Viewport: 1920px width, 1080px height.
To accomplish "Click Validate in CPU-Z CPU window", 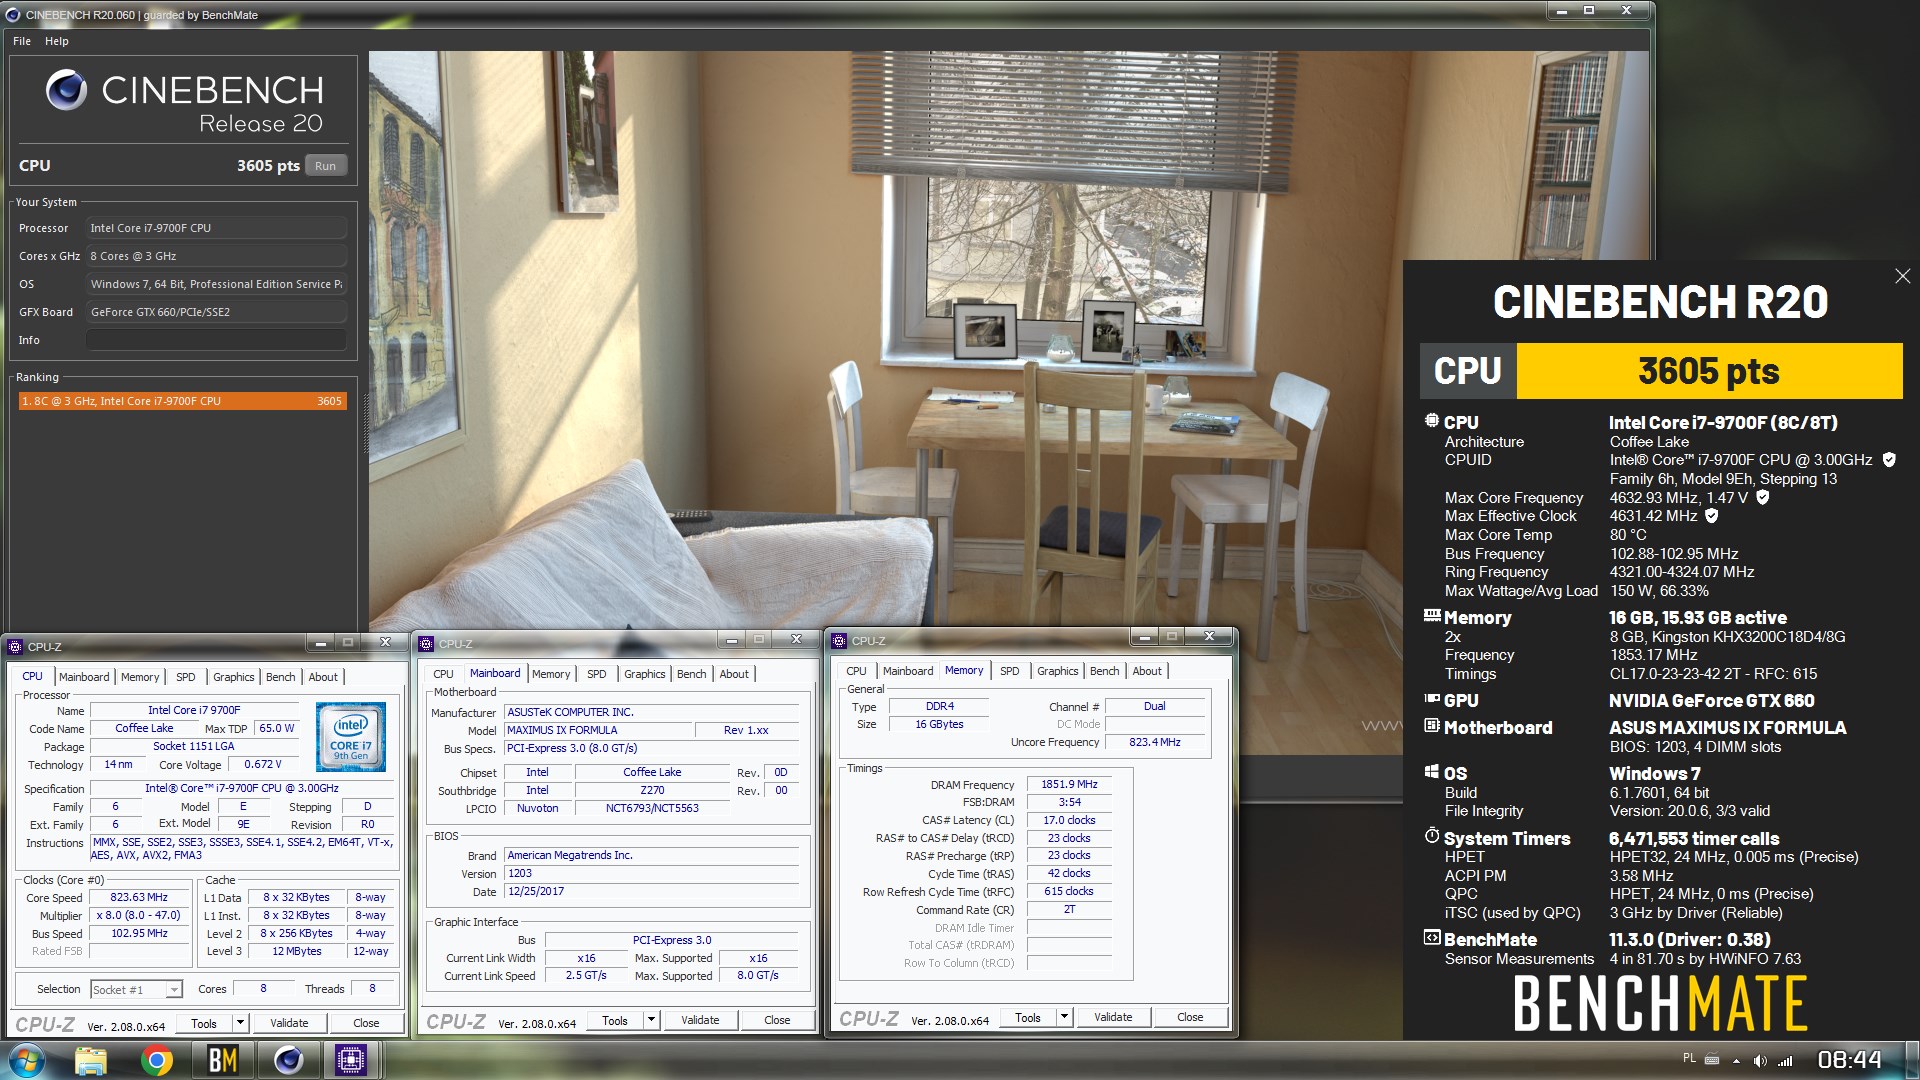I will (289, 1023).
